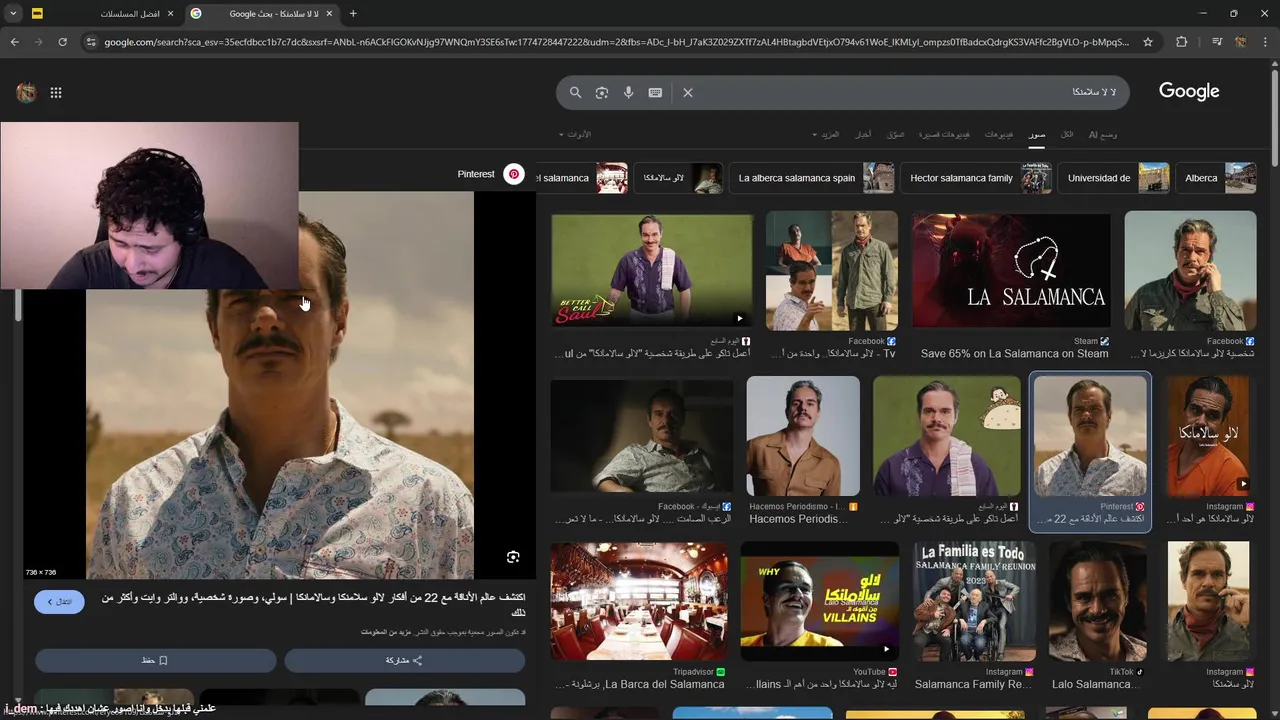Click inside the Google search text field
Screen dimensions: 1280x720
click(905, 92)
